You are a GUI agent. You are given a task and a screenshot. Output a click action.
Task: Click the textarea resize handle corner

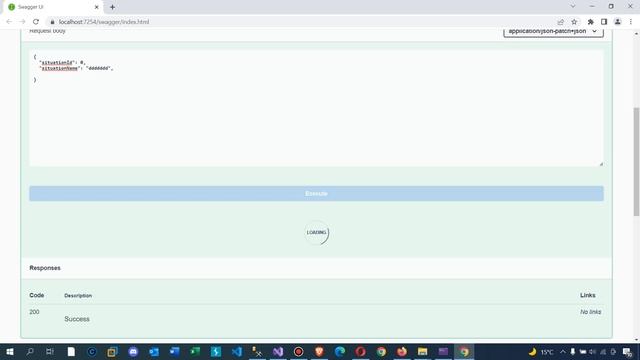coord(601,164)
